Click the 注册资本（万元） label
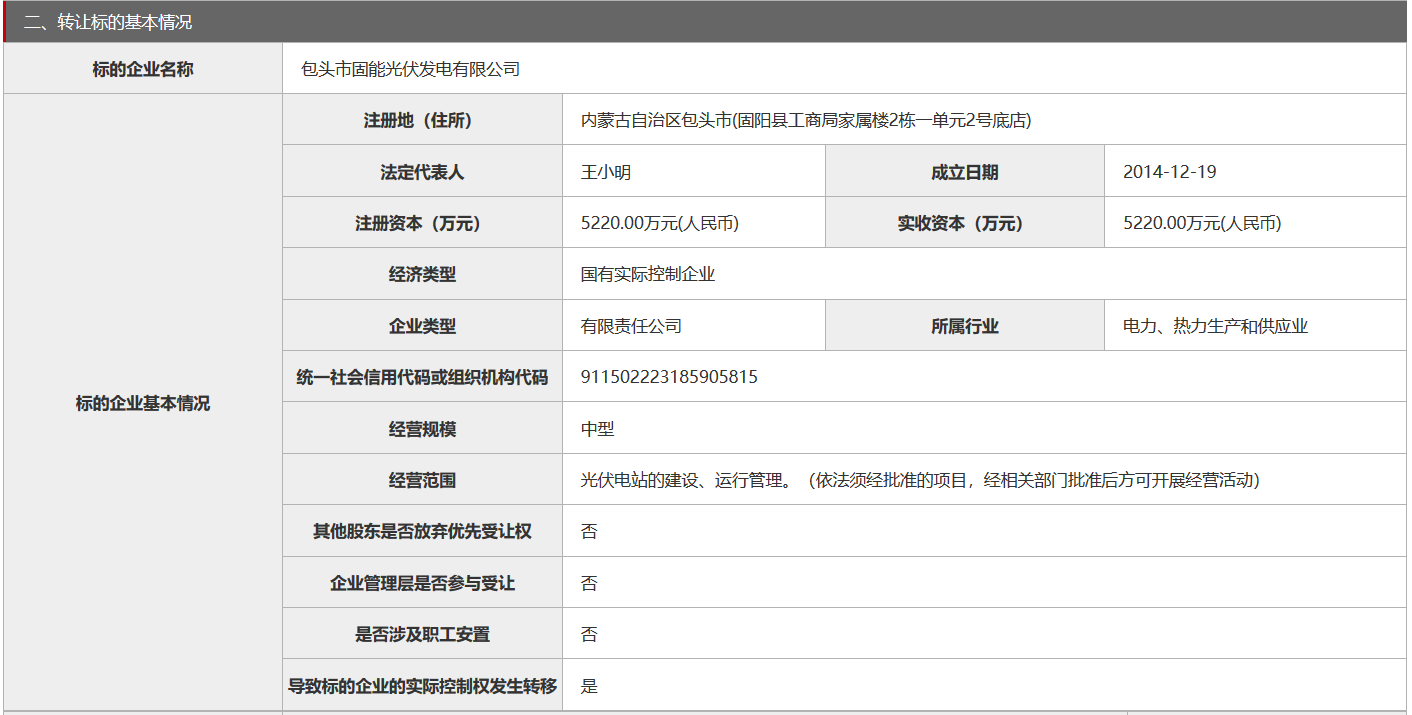This screenshot has height=715, width=1412. pyautogui.click(x=422, y=224)
